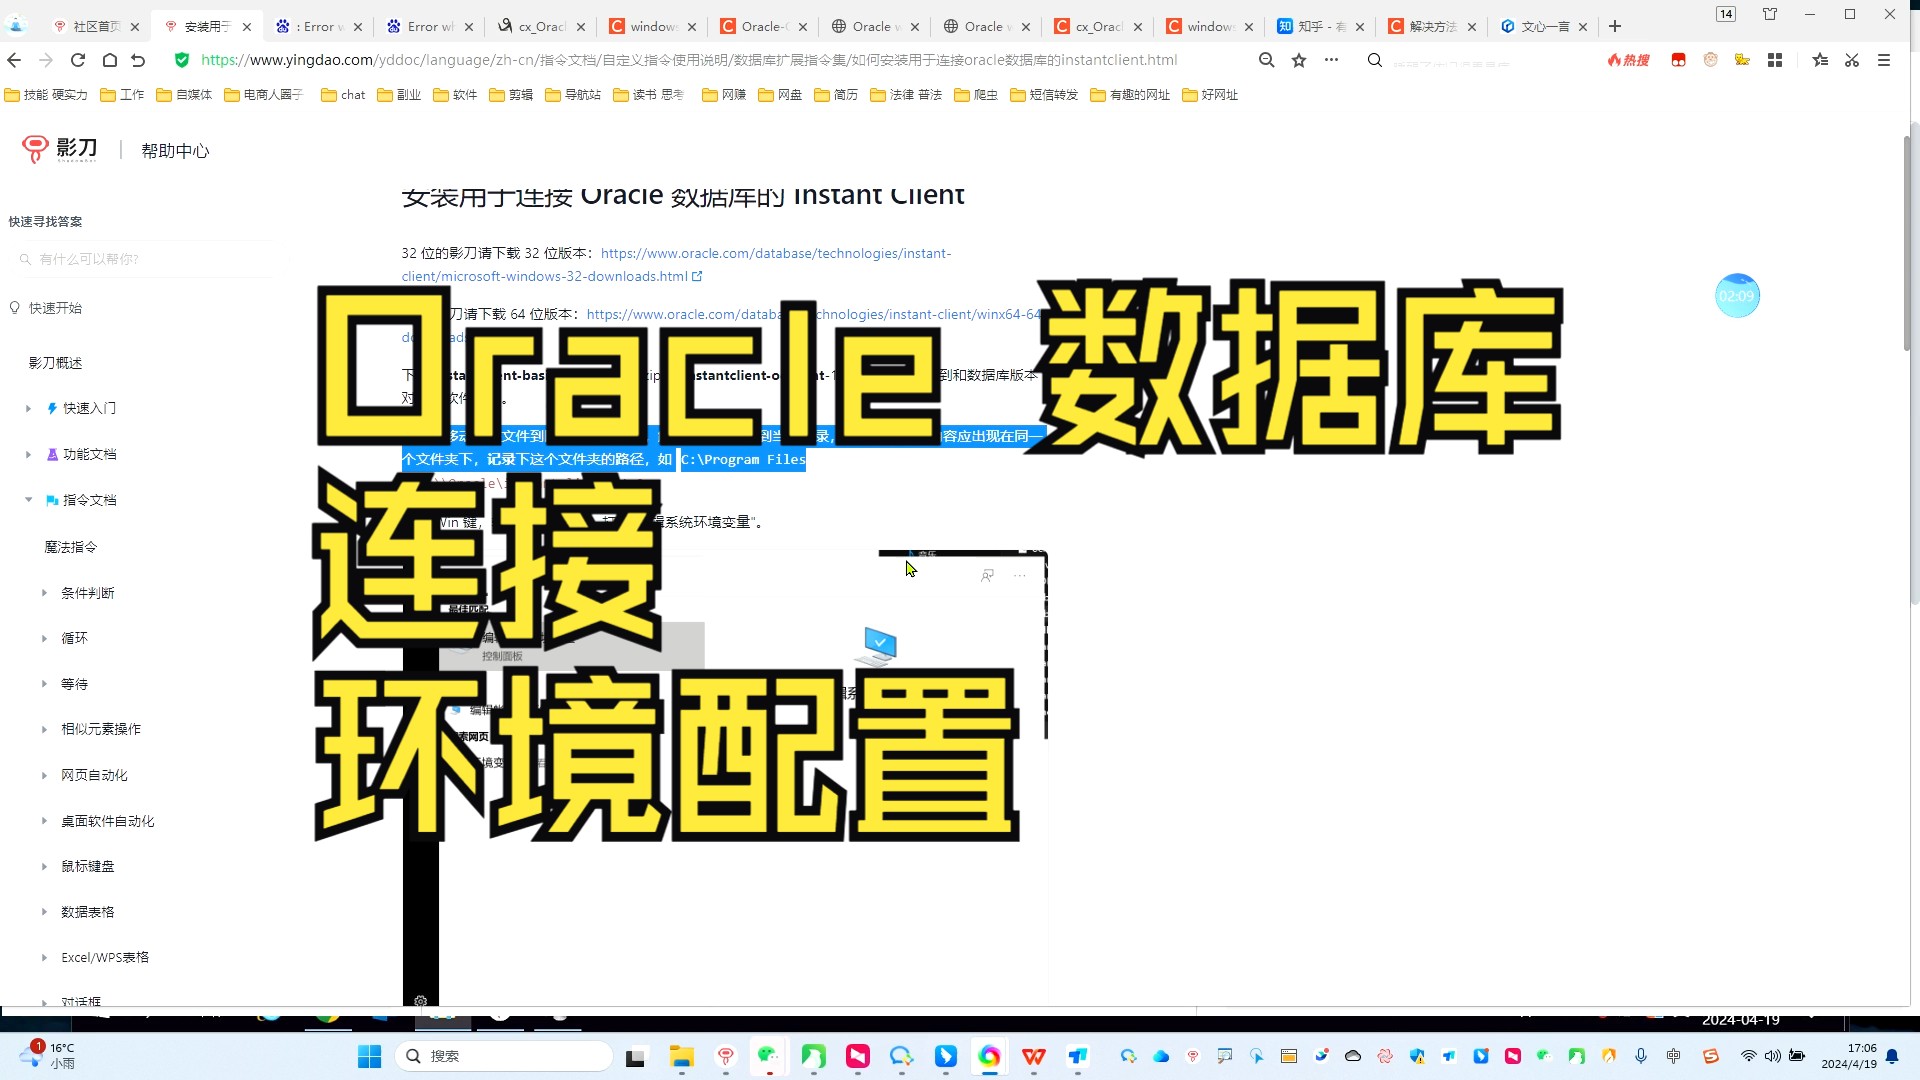Open the zoom magnifier in address bar
This screenshot has width=1920, height=1080.
tap(1267, 60)
